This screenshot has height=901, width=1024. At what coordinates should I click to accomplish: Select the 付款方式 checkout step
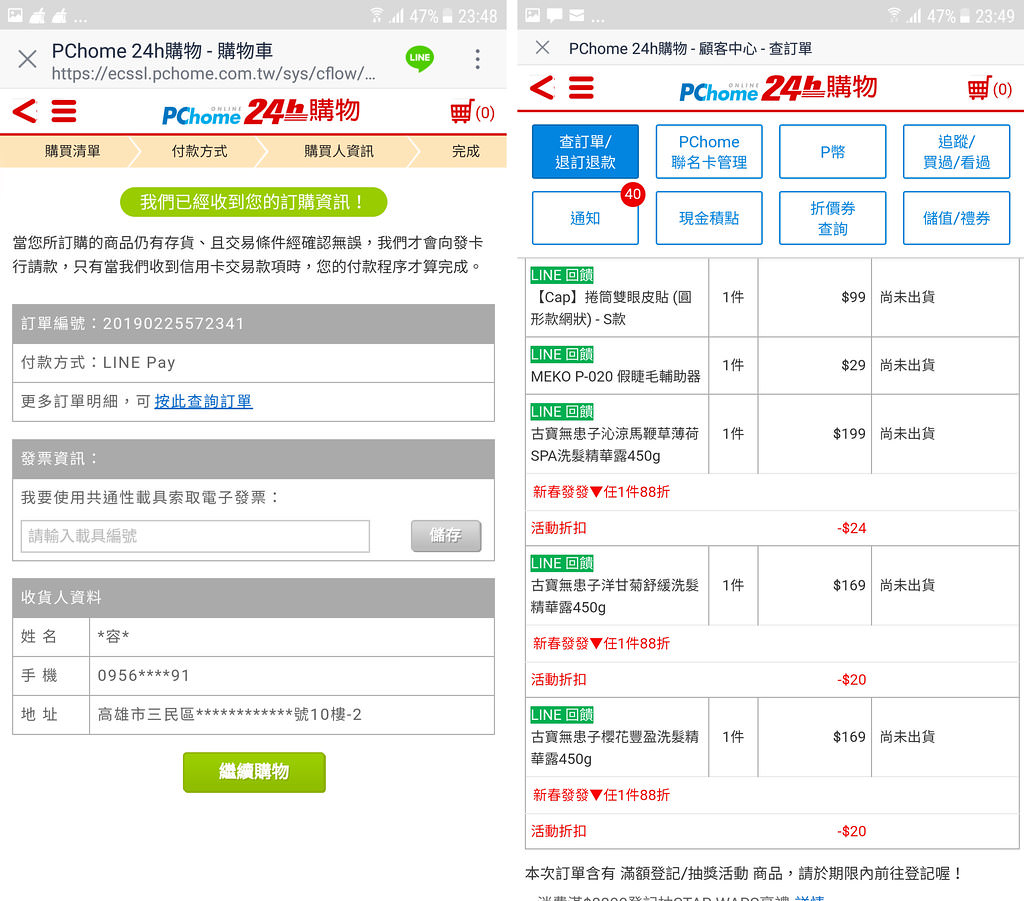tap(199, 151)
